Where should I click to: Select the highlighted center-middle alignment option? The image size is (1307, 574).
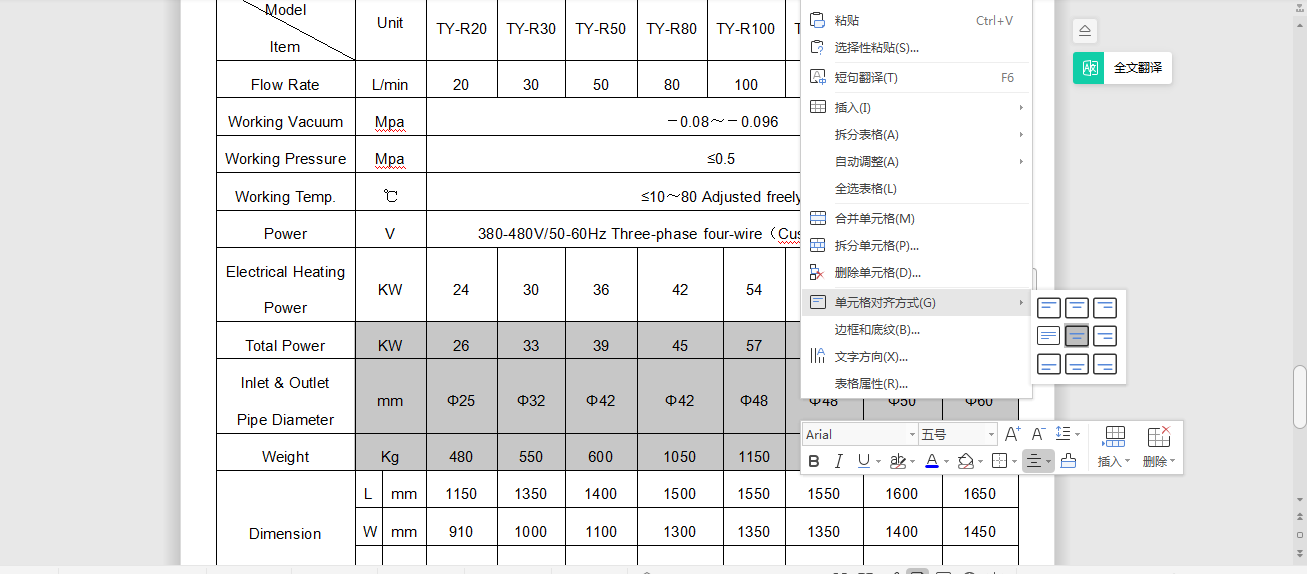point(1077,336)
